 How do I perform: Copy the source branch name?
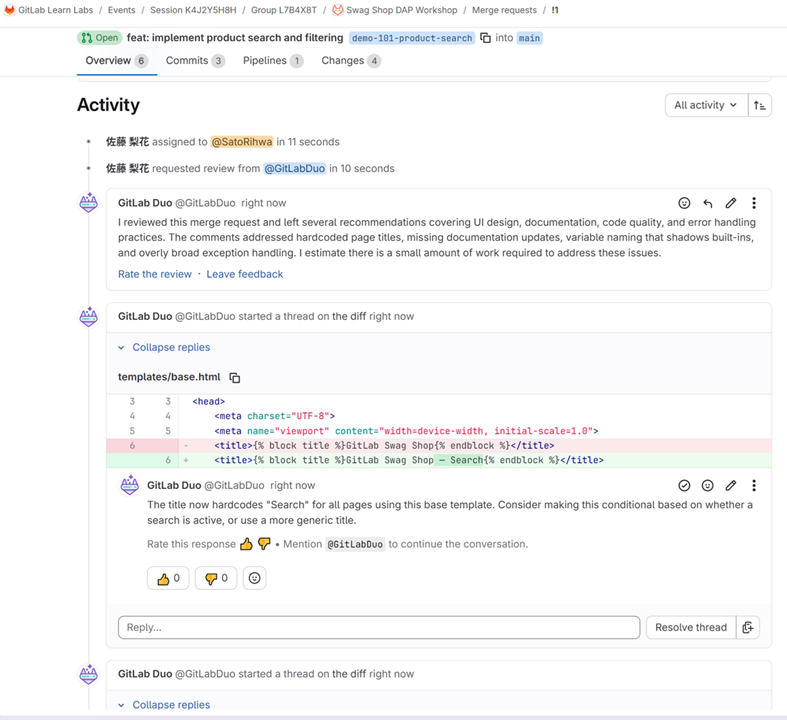[485, 38]
